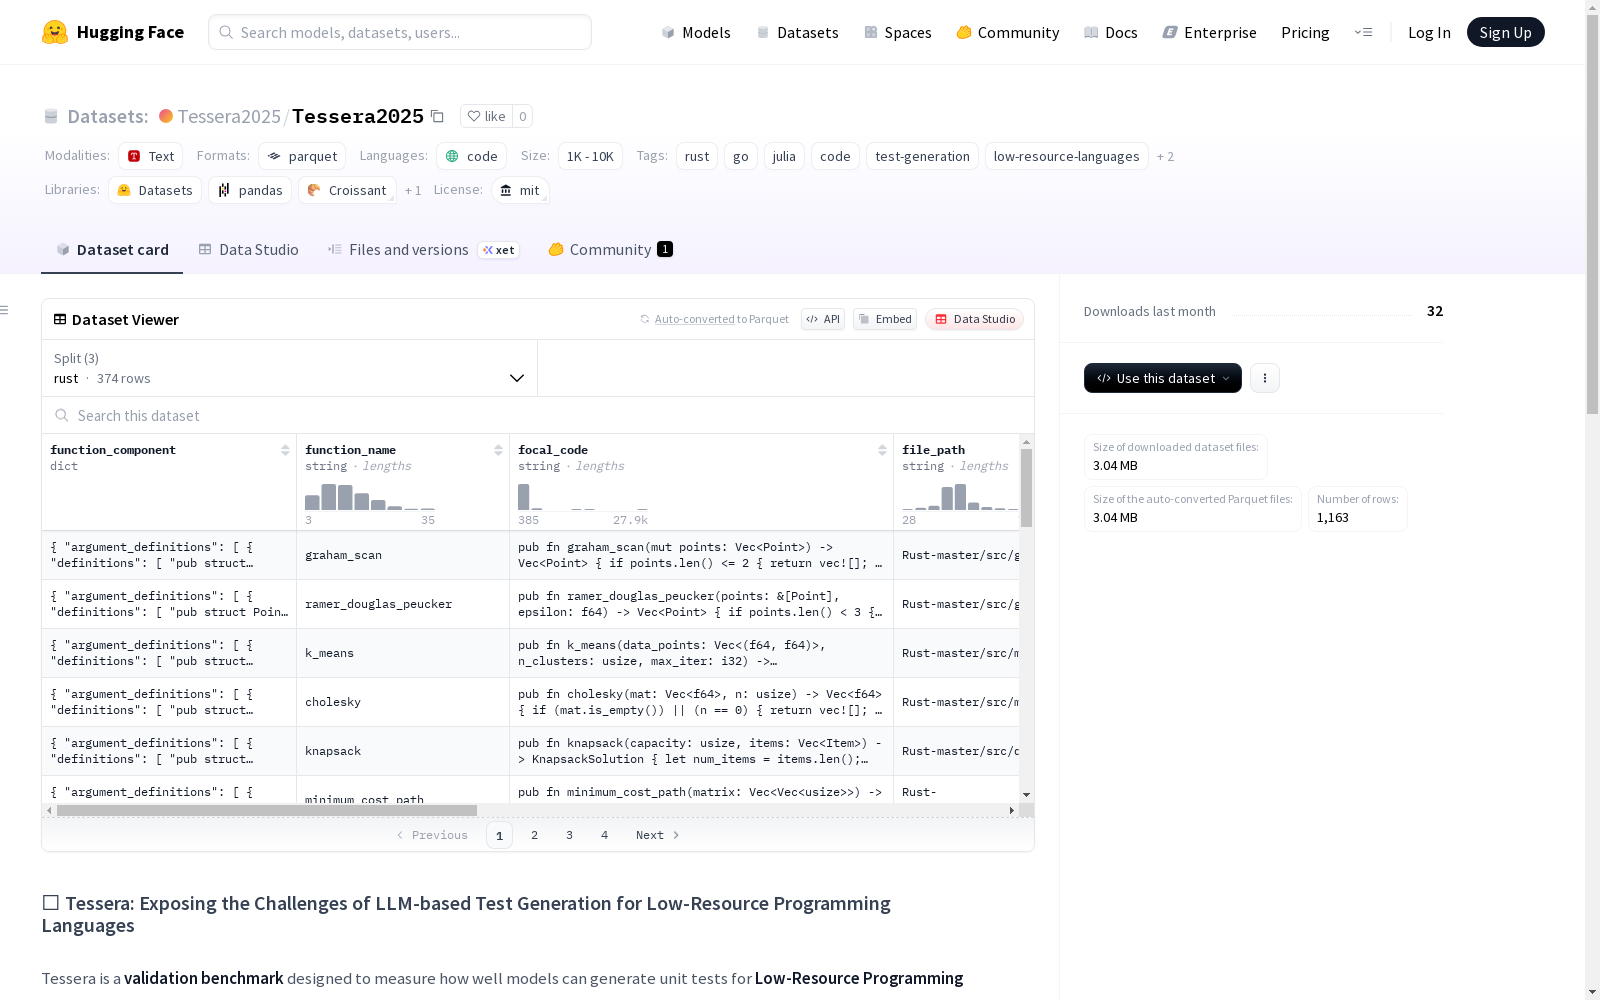Screen dimensions: 1600x1000
Task: Jump to page 3 of the dataset
Action: [x=570, y=835]
